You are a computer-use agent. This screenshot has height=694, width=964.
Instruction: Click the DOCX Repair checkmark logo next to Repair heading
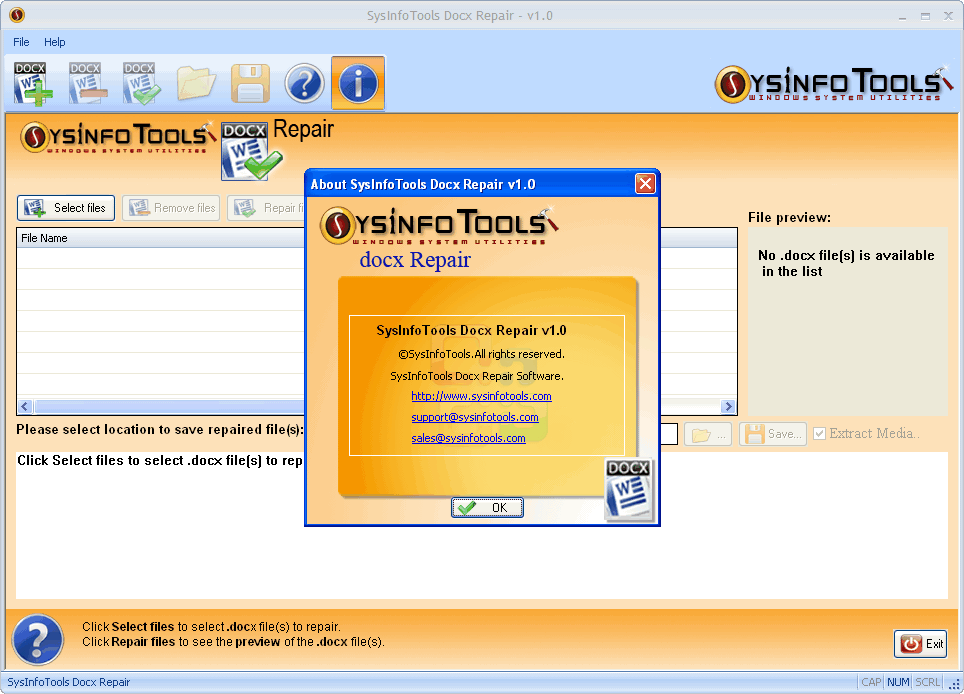pos(251,151)
